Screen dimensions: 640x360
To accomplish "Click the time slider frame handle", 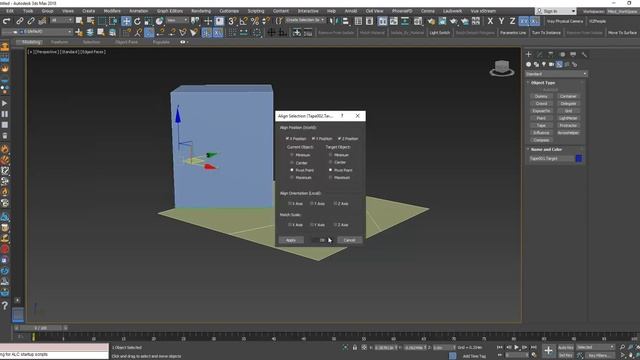I will [x=40, y=328].
